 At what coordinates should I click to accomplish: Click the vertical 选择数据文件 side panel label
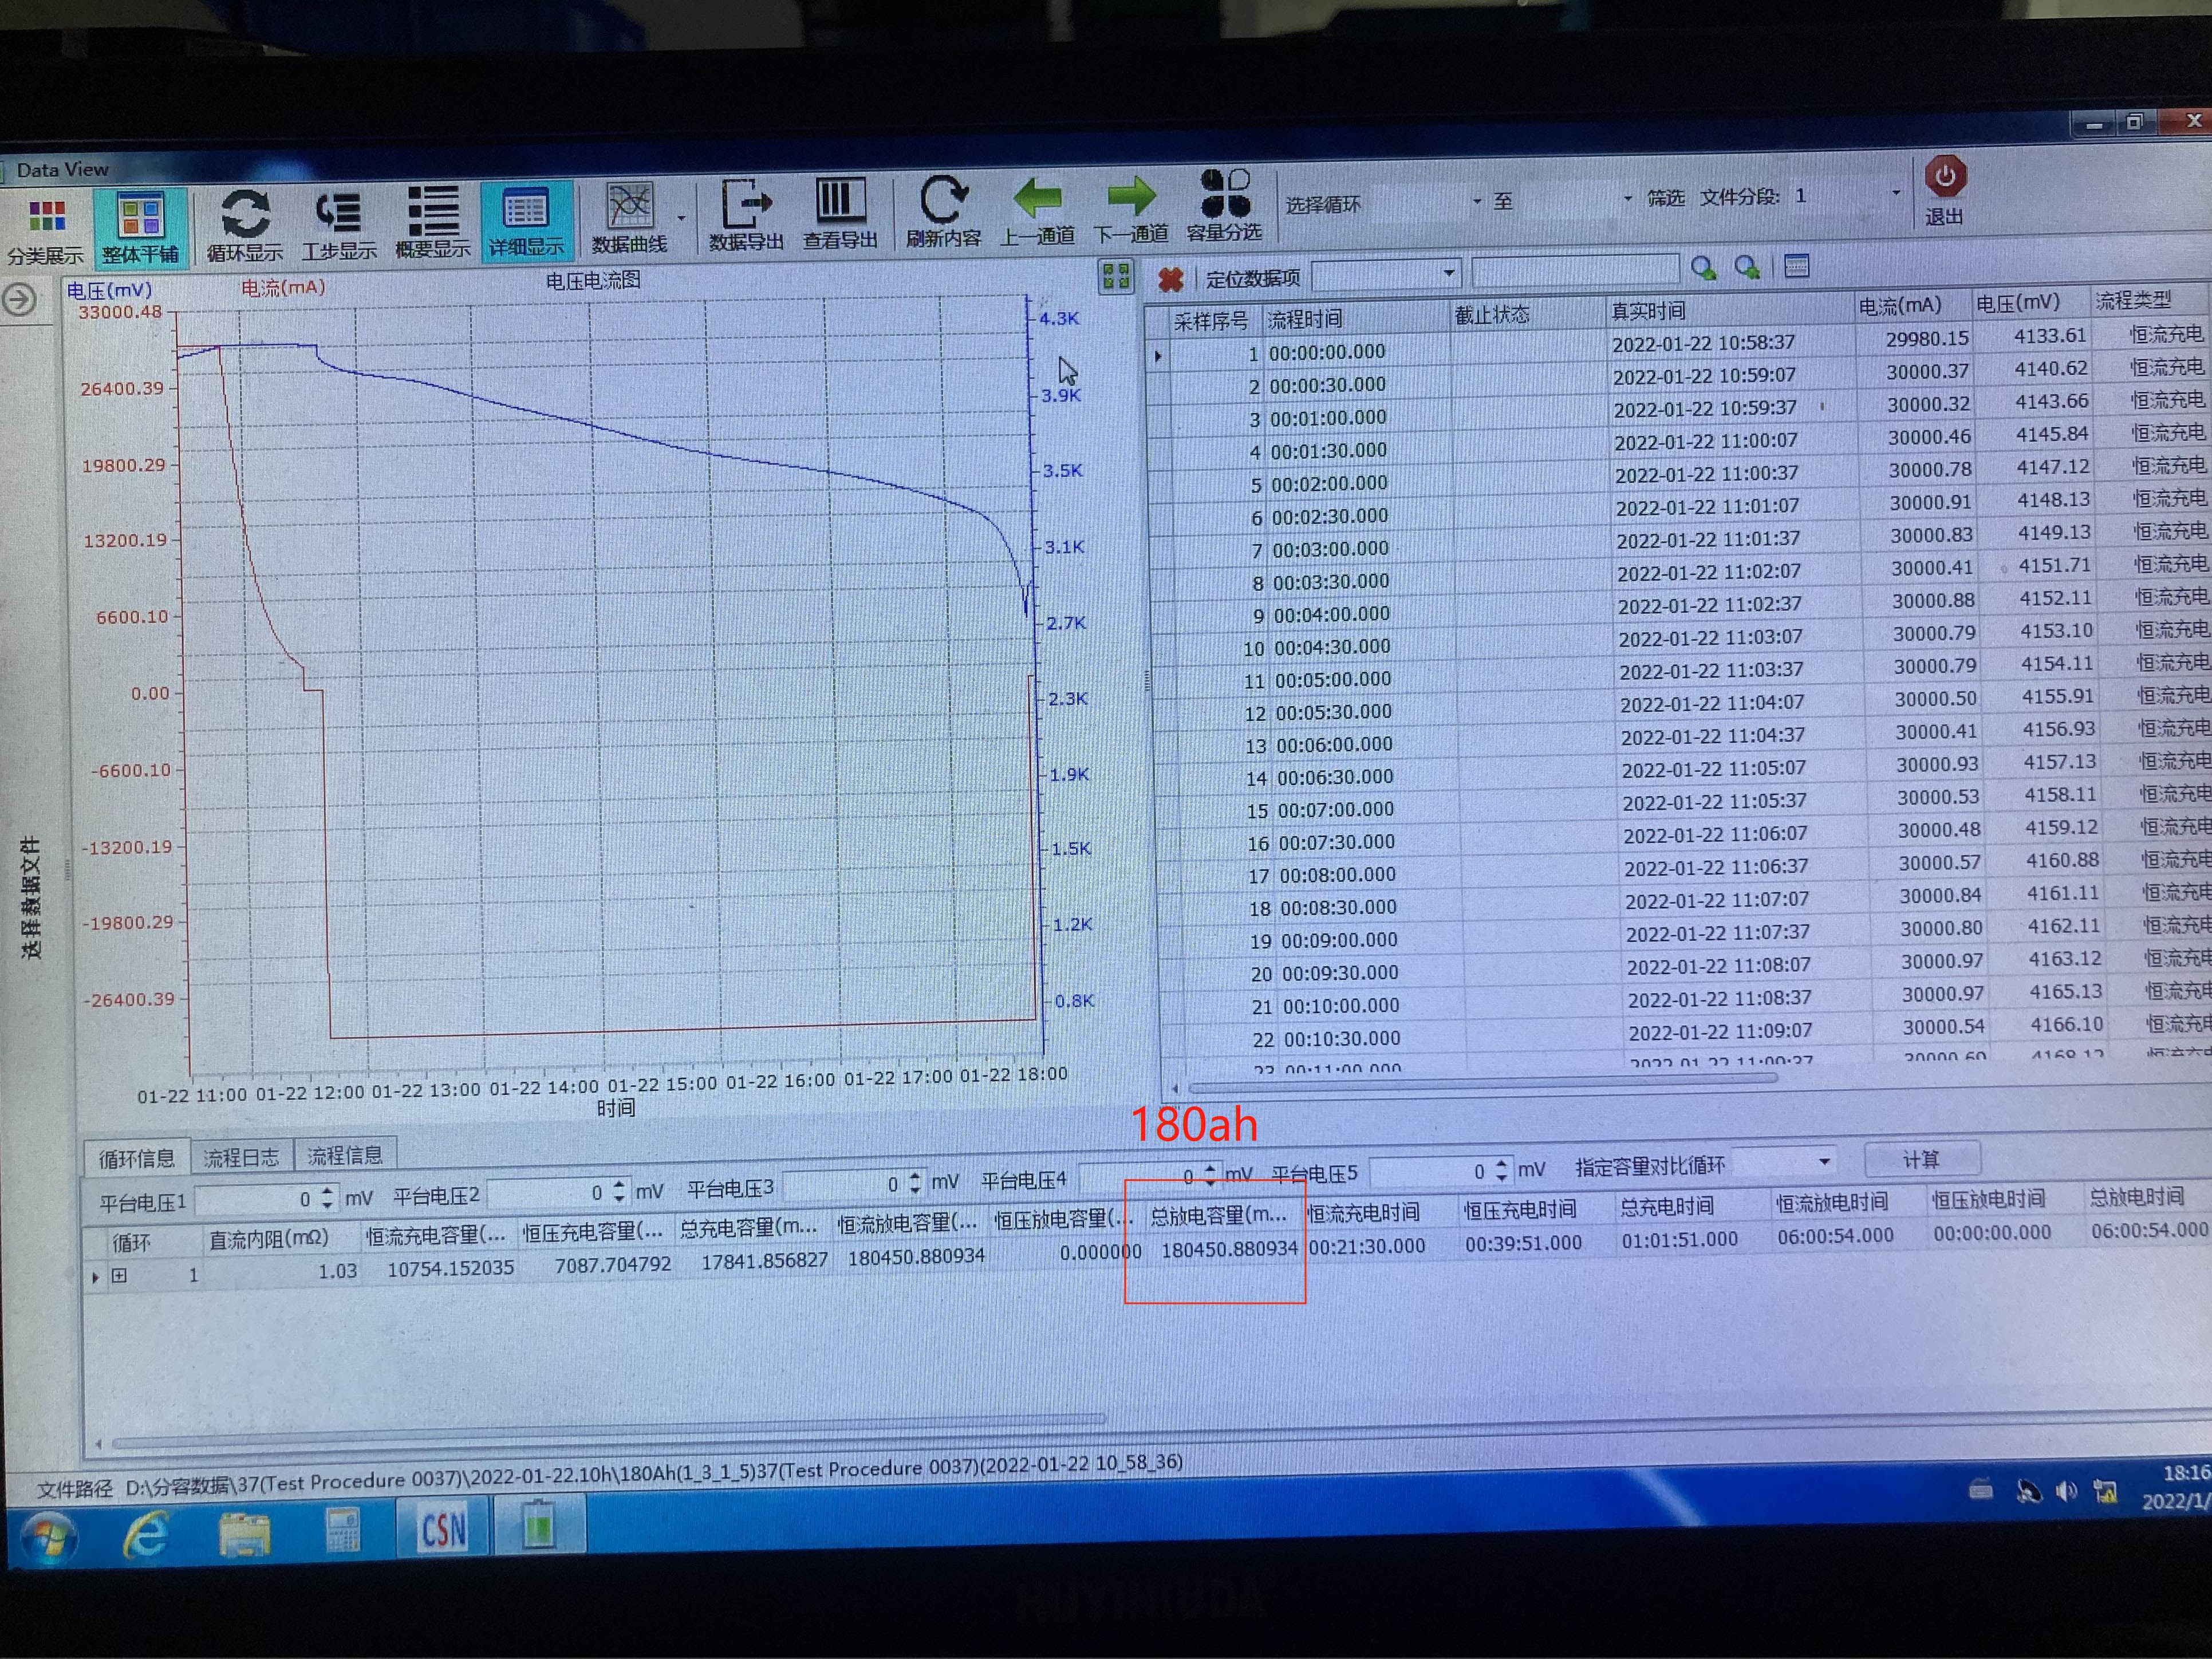[x=32, y=898]
